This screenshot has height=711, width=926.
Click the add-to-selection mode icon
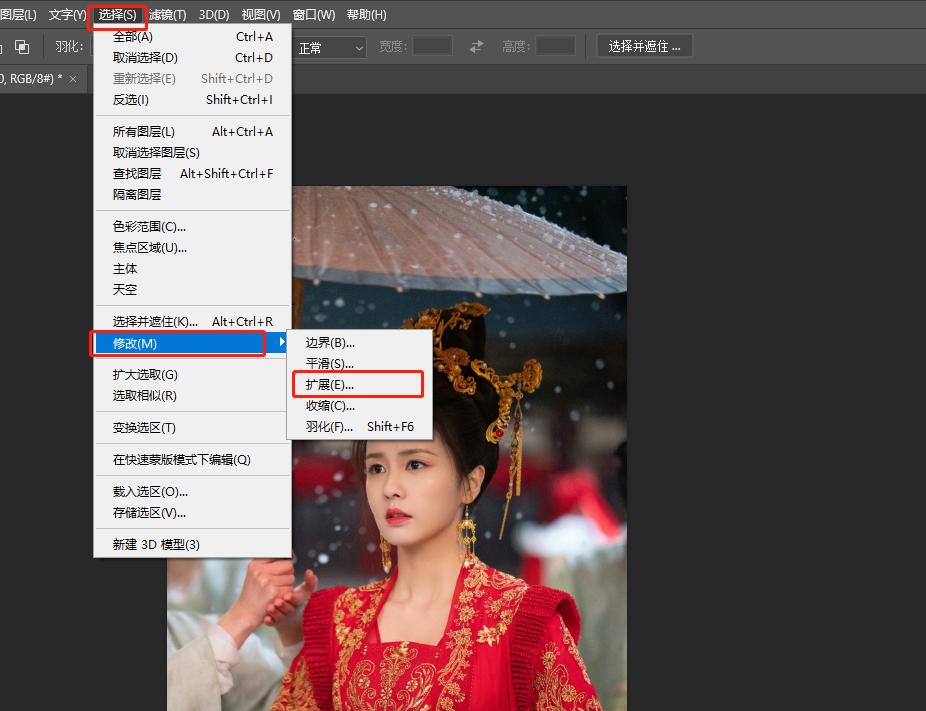(x=24, y=46)
